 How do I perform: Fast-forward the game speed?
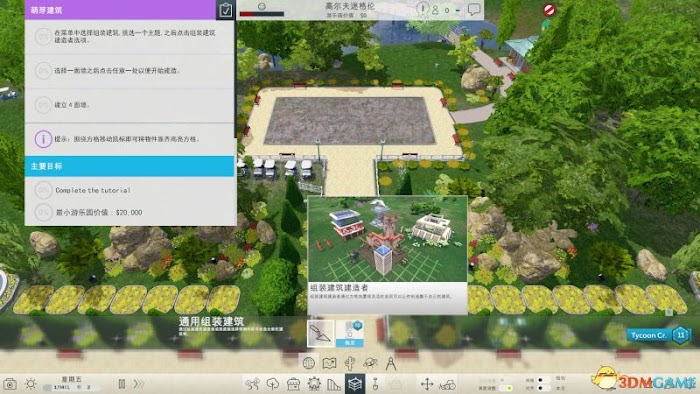(139, 384)
